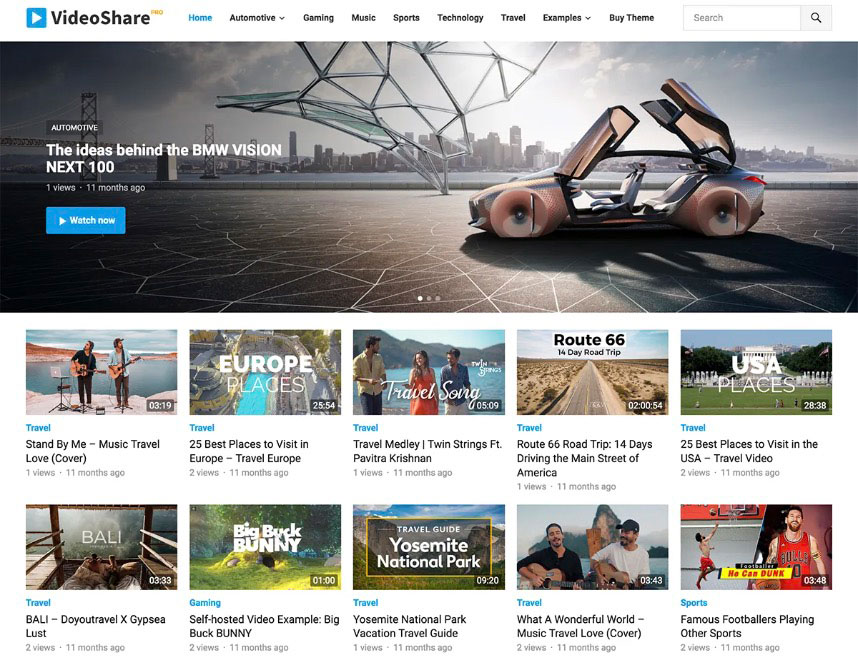Open the Europe Places video thumbnail
The height and width of the screenshot is (660, 858).
coord(265,372)
